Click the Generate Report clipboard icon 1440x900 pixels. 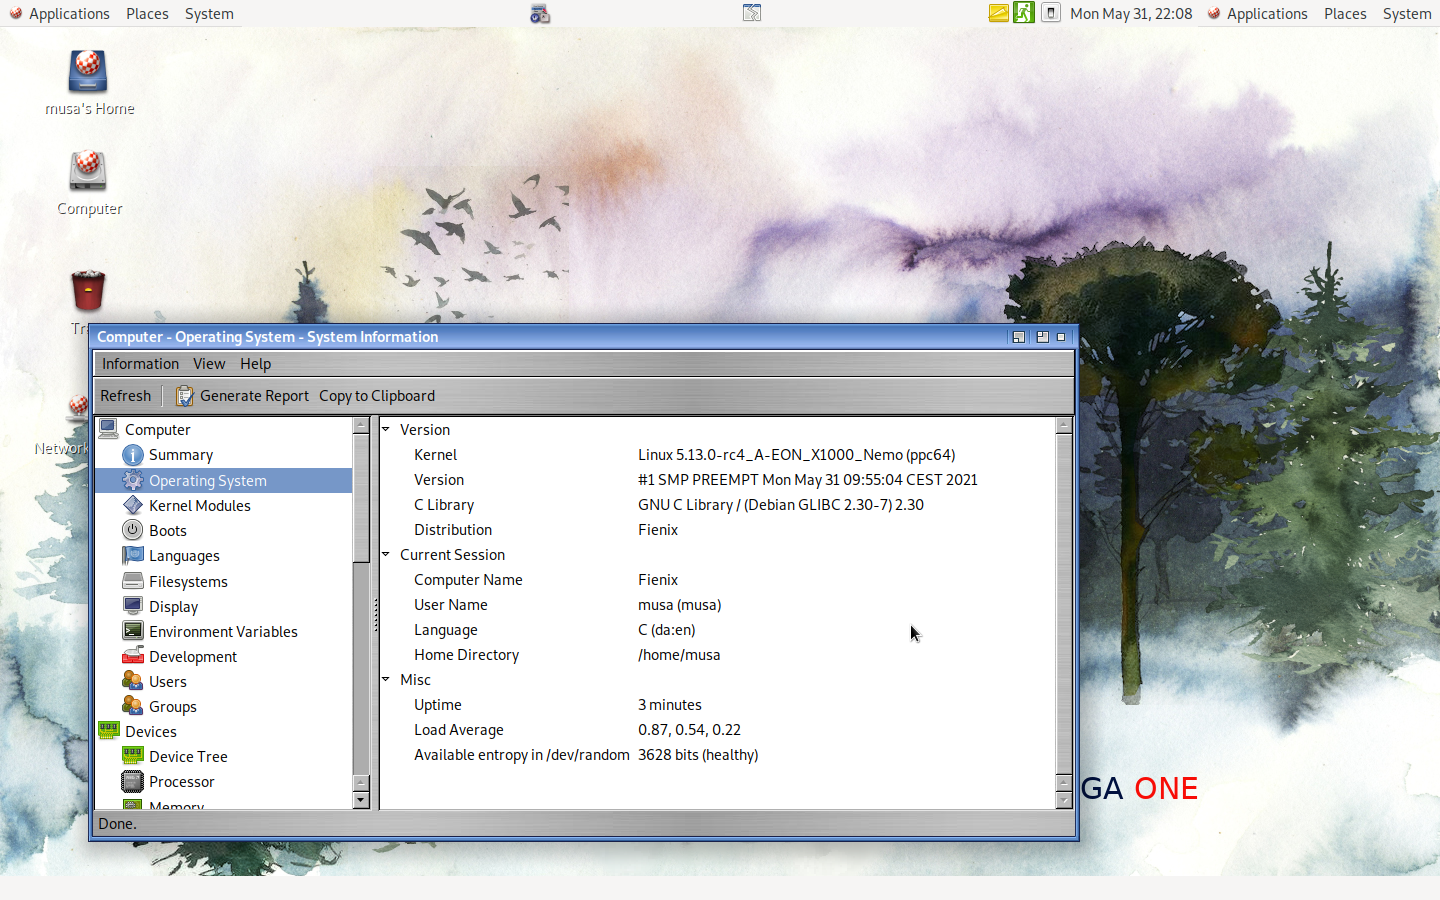[184, 396]
